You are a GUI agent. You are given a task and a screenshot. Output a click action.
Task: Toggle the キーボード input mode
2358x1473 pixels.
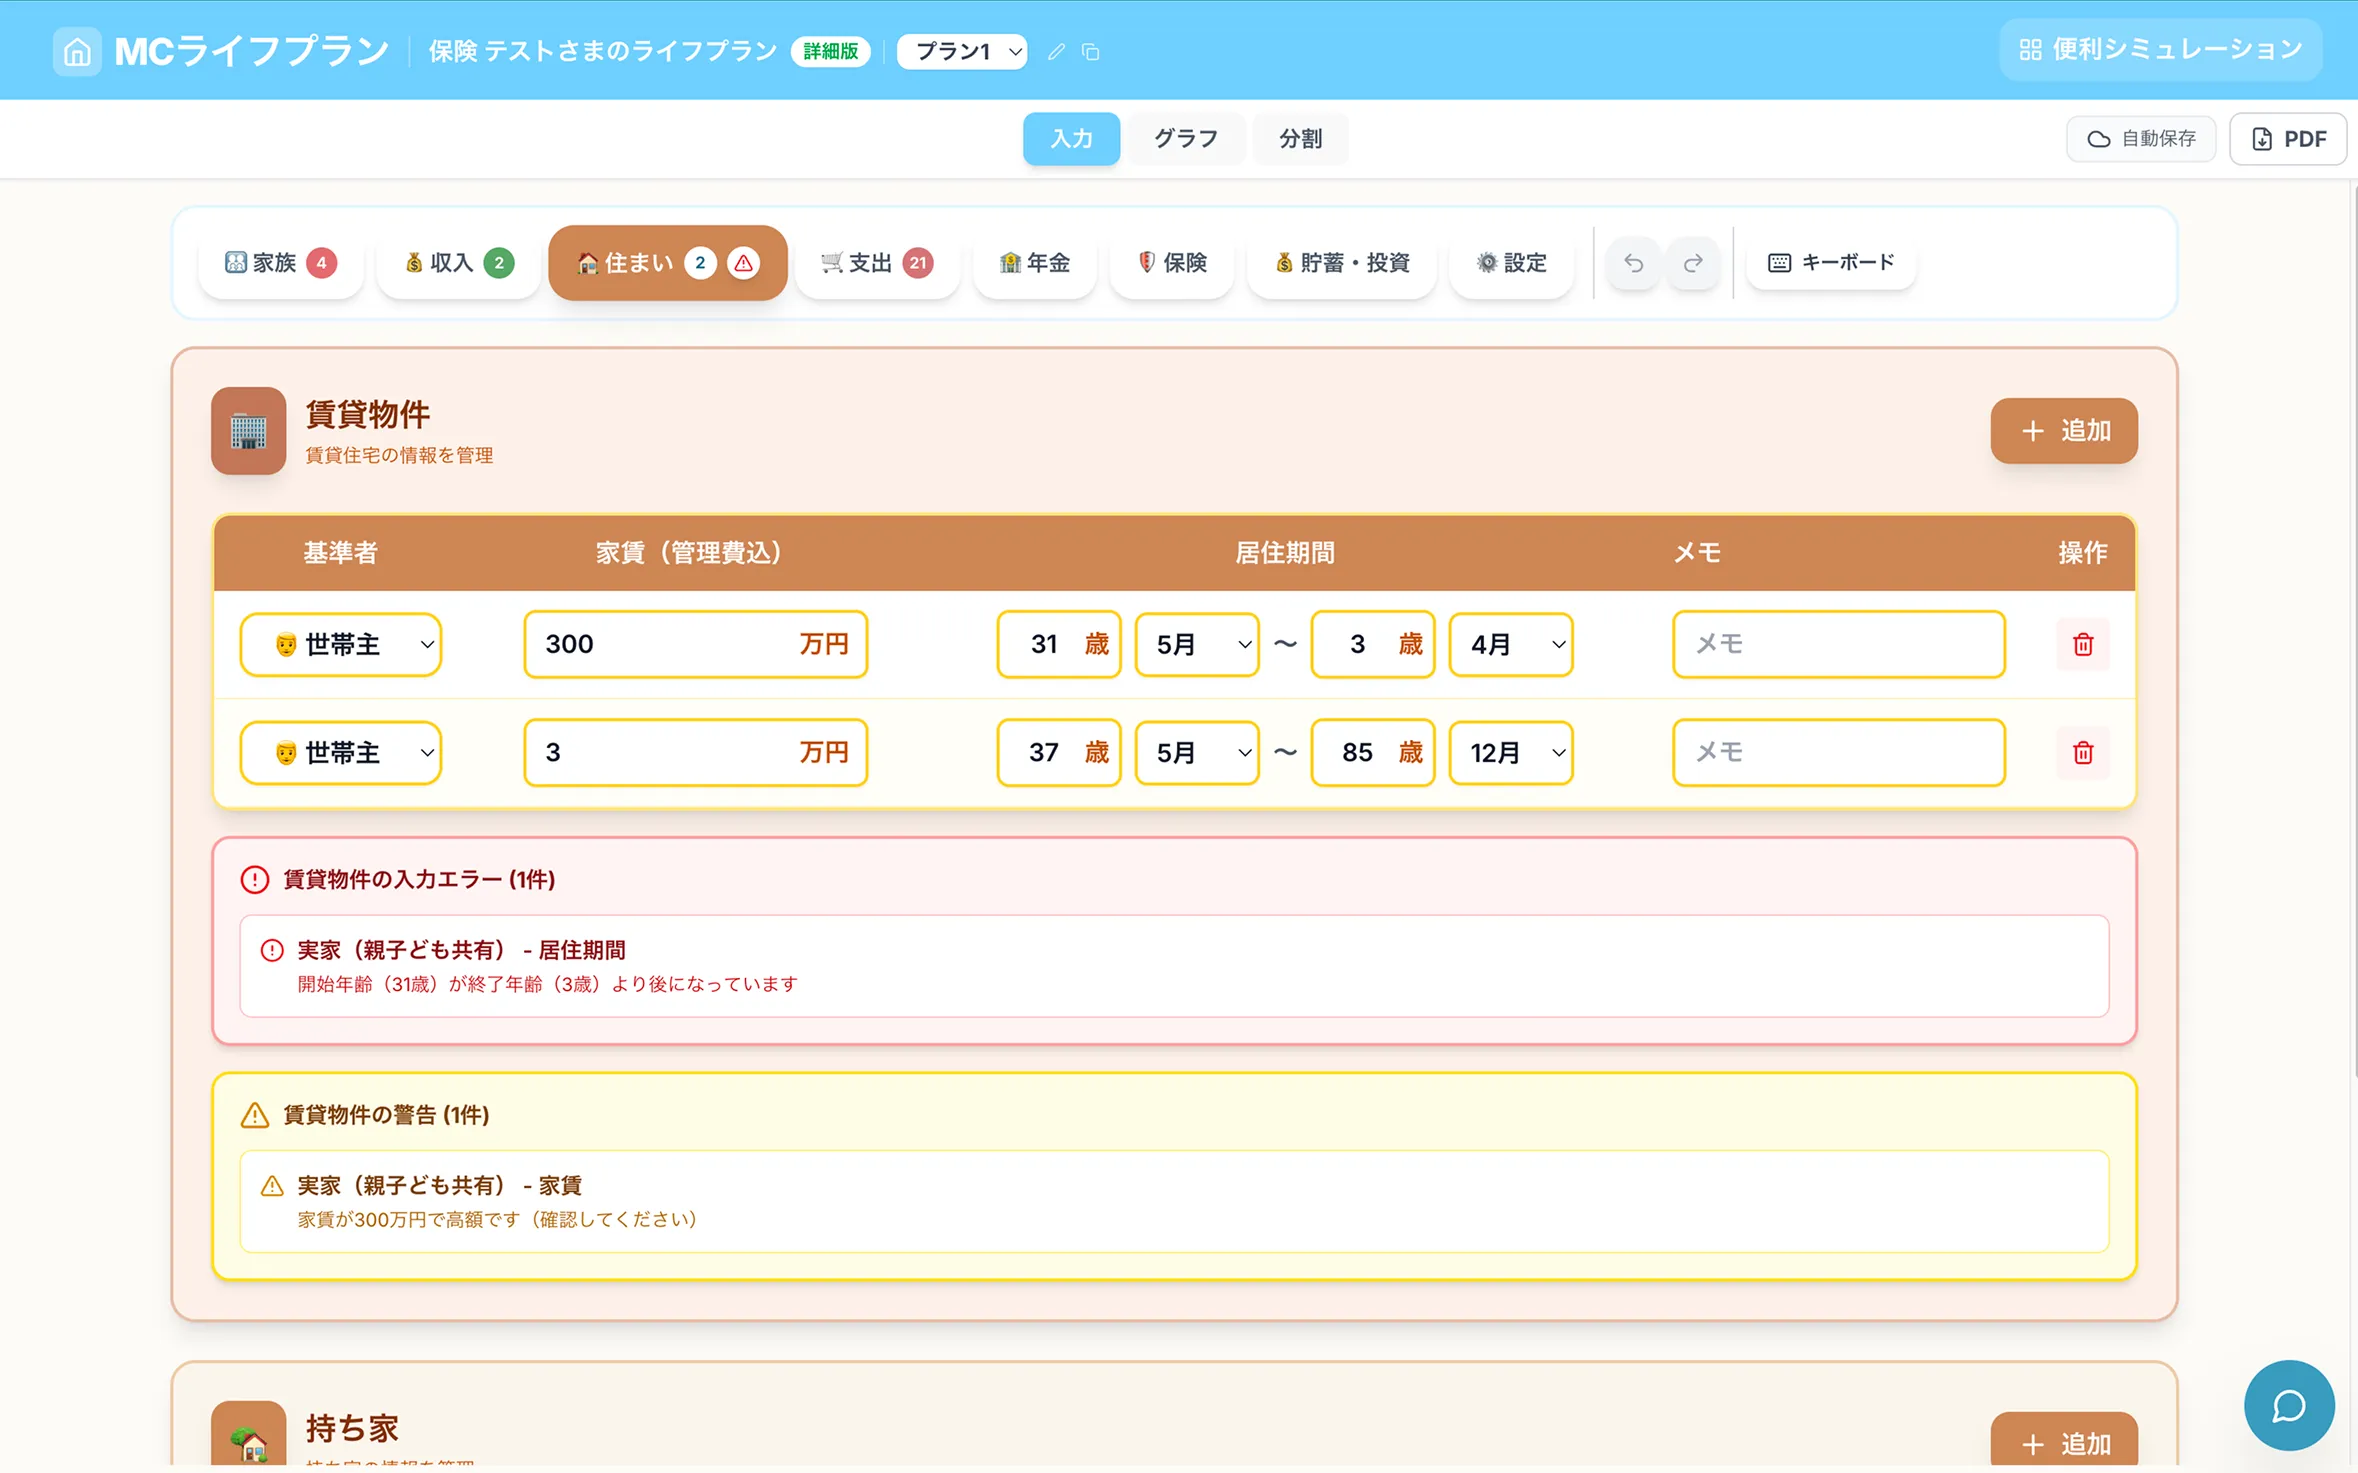(1831, 262)
